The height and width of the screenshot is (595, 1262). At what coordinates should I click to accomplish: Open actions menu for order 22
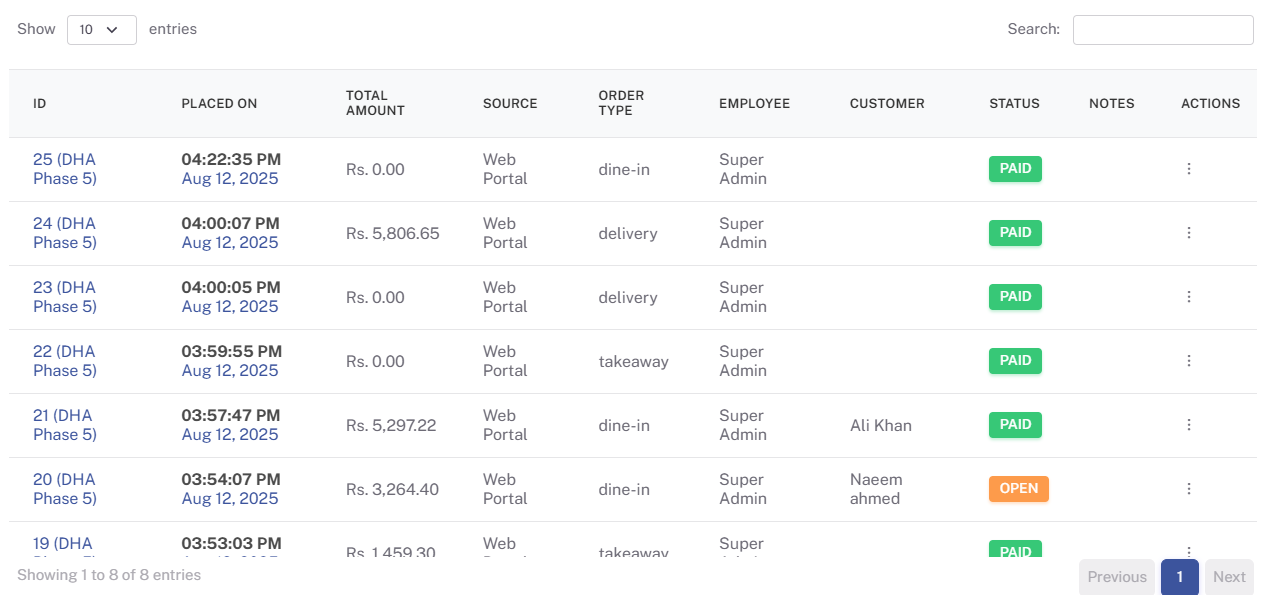1189,361
